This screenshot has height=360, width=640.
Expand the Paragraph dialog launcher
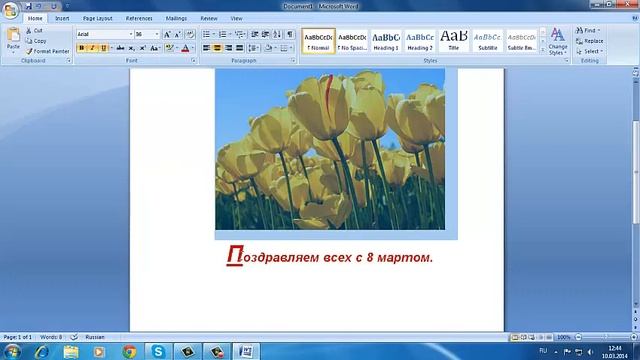click(293, 60)
